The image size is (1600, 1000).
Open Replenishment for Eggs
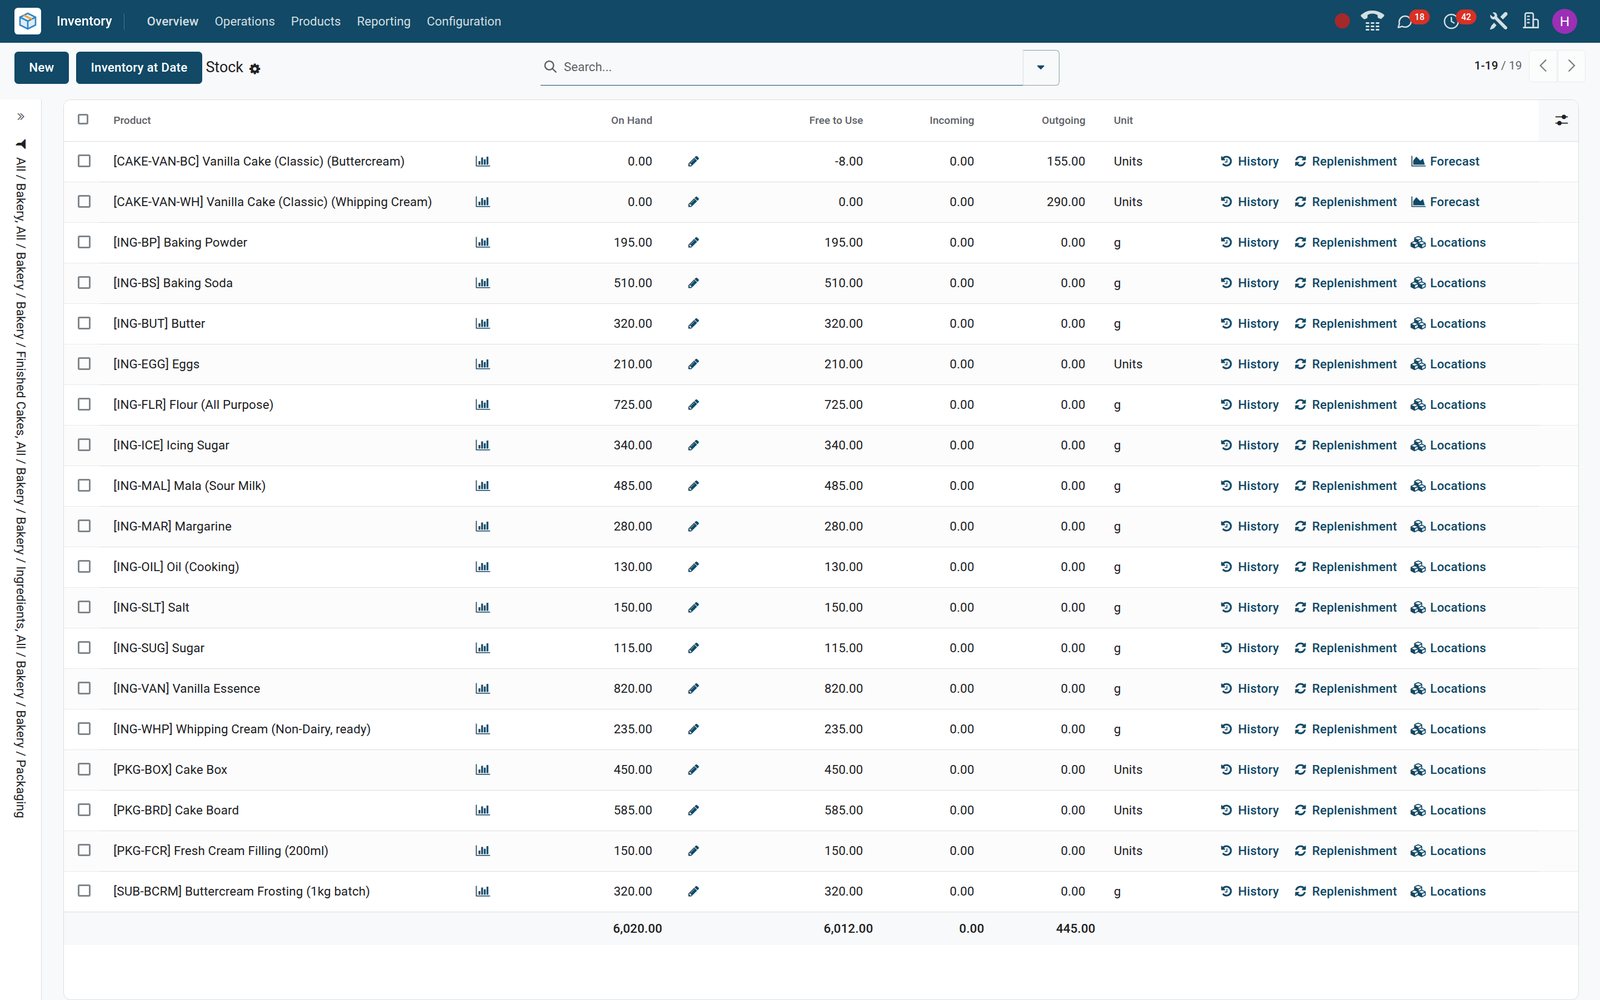(x=1345, y=364)
